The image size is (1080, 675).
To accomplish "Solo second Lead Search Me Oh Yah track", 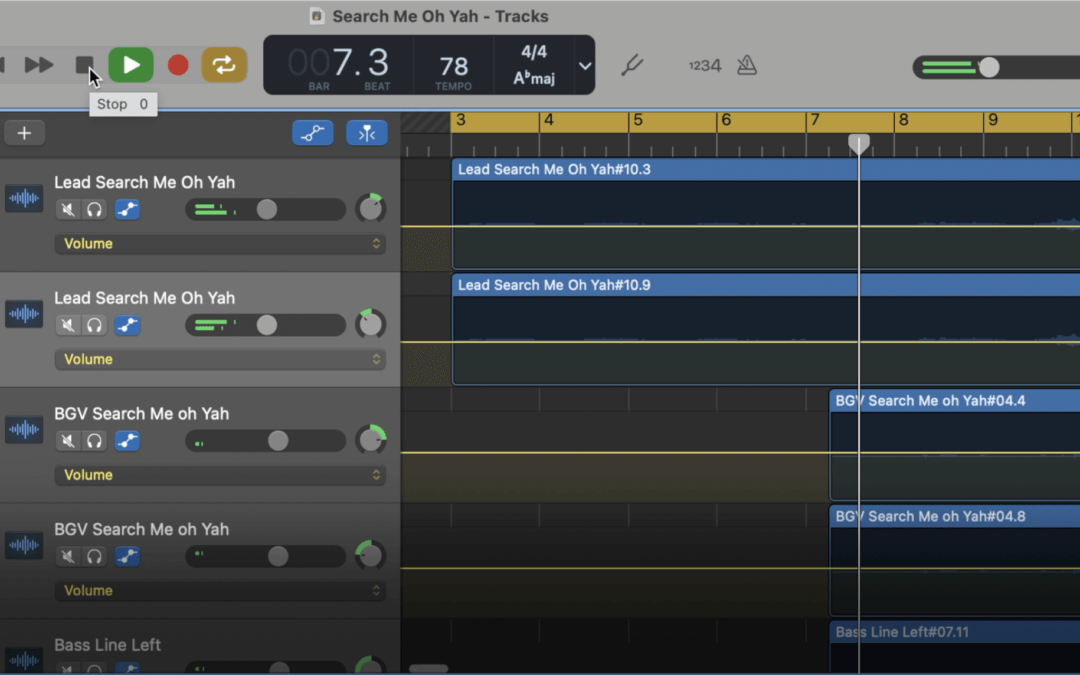I will [94, 325].
